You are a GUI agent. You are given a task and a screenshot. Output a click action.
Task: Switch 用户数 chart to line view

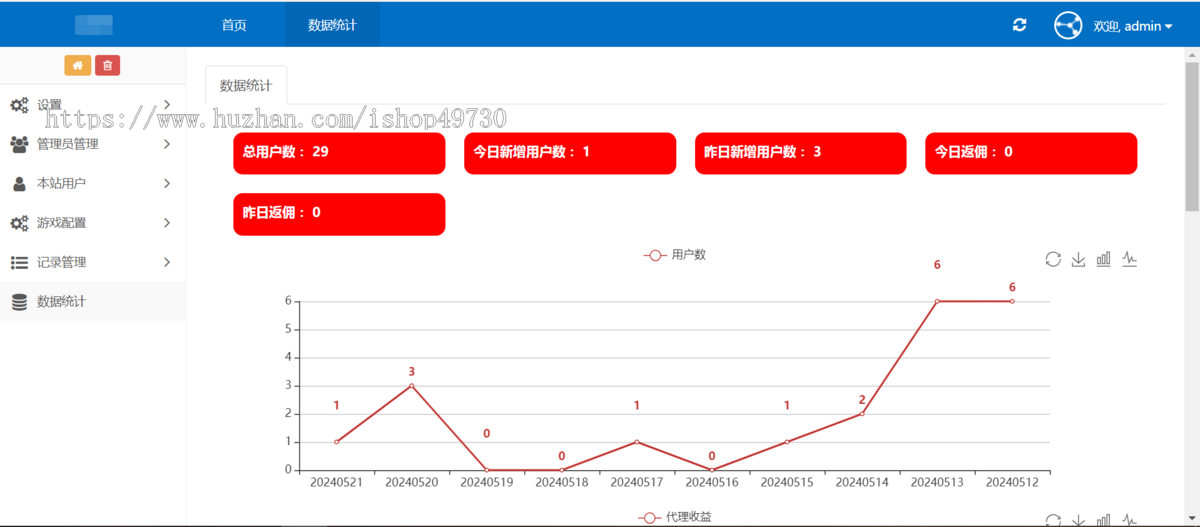(1129, 259)
